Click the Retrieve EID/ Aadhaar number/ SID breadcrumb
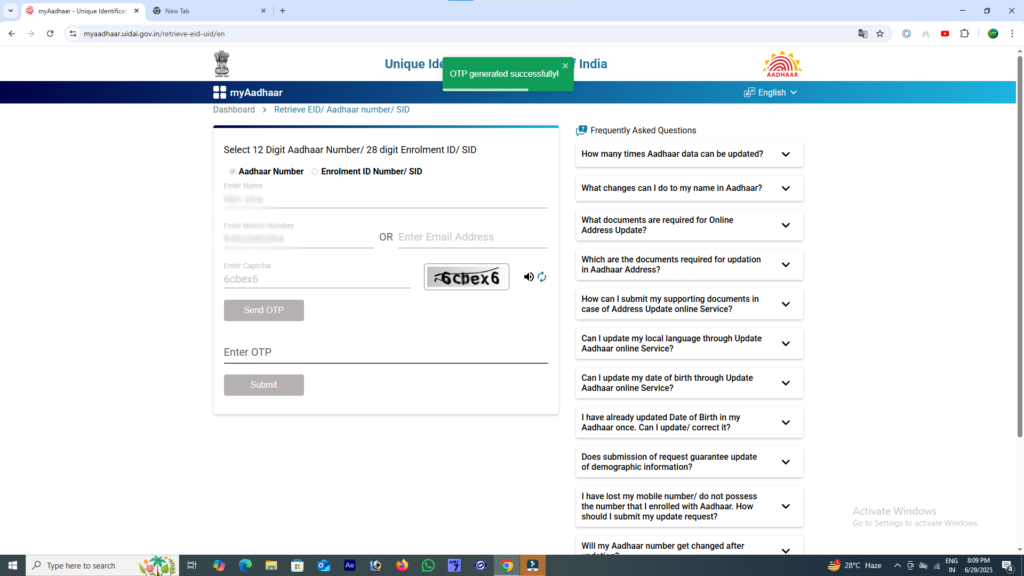Image resolution: width=1024 pixels, height=576 pixels. coord(342,110)
